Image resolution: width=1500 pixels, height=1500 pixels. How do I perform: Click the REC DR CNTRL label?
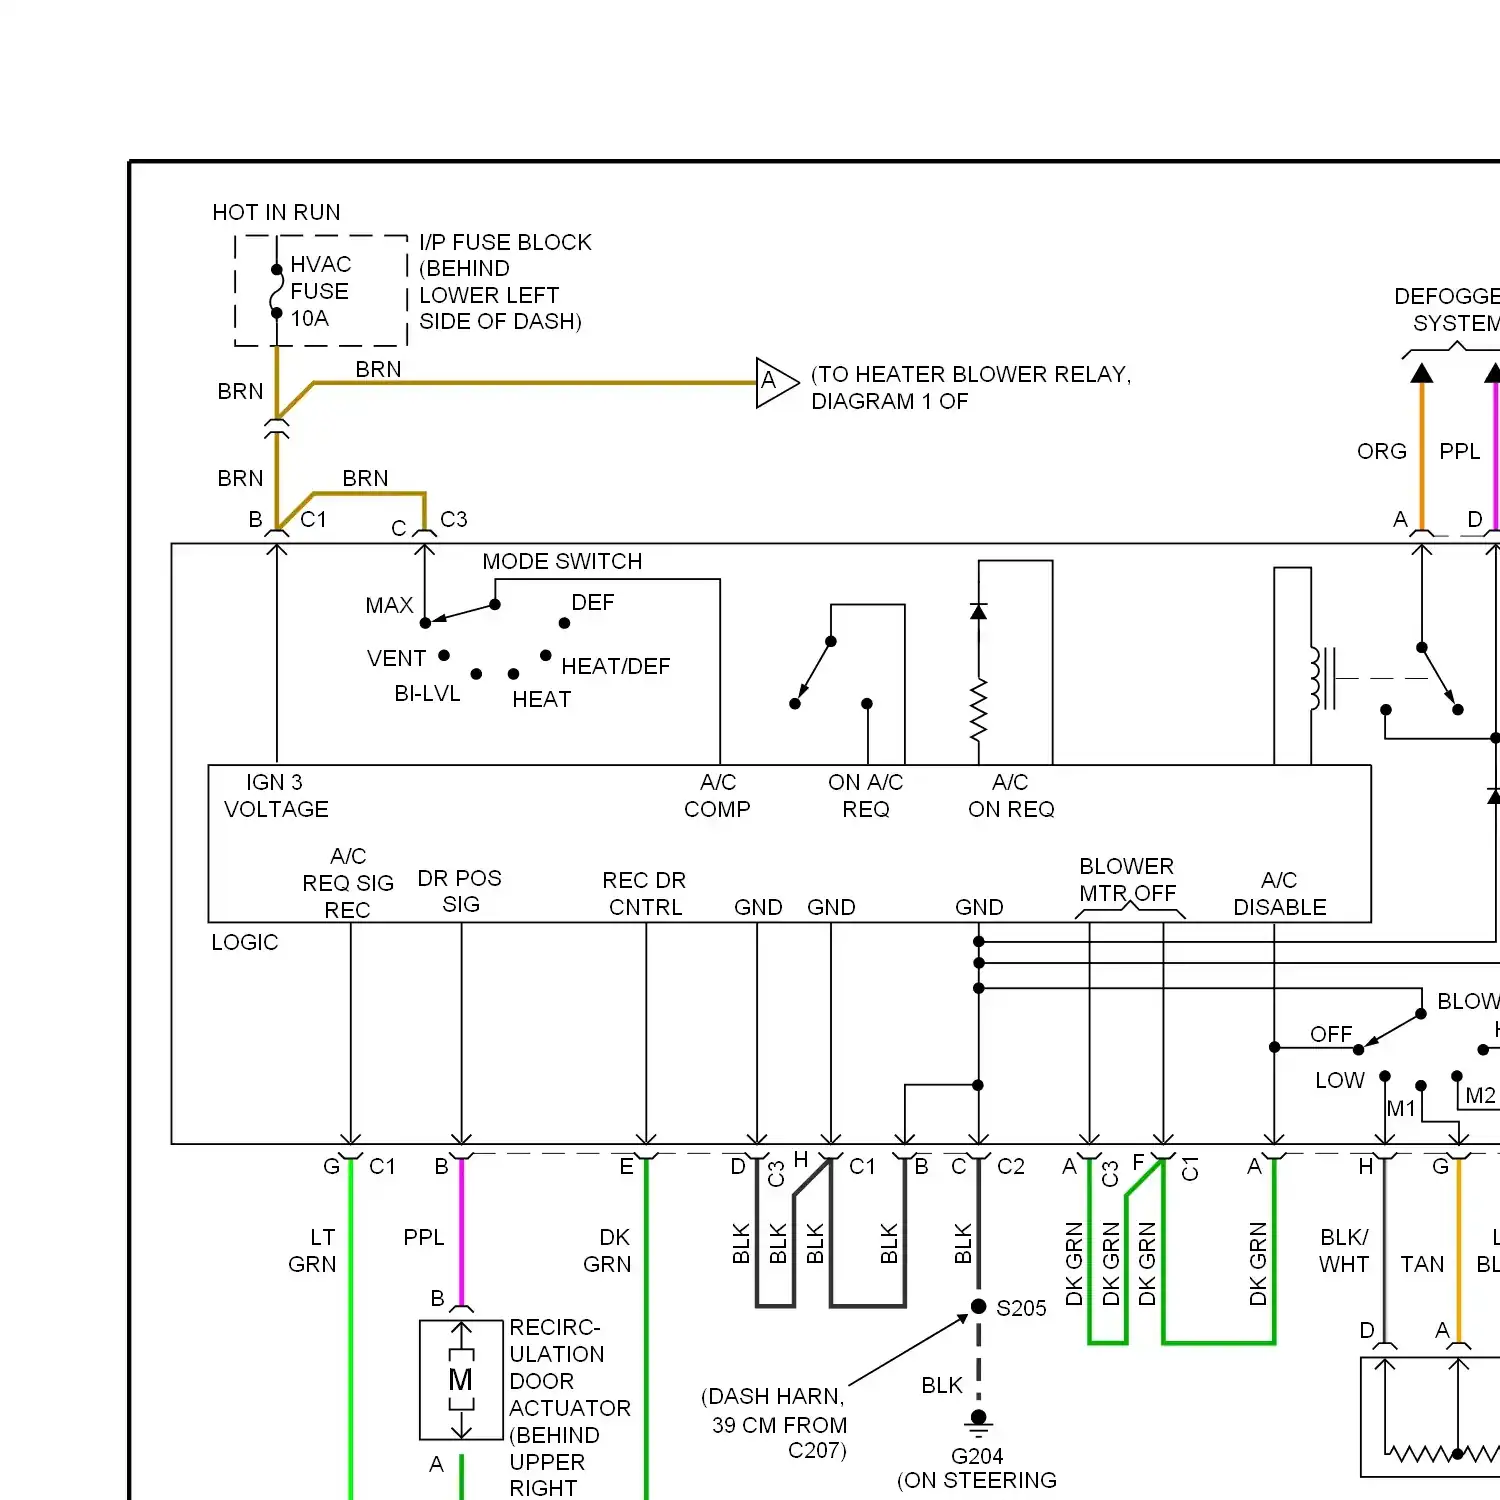click(x=644, y=894)
